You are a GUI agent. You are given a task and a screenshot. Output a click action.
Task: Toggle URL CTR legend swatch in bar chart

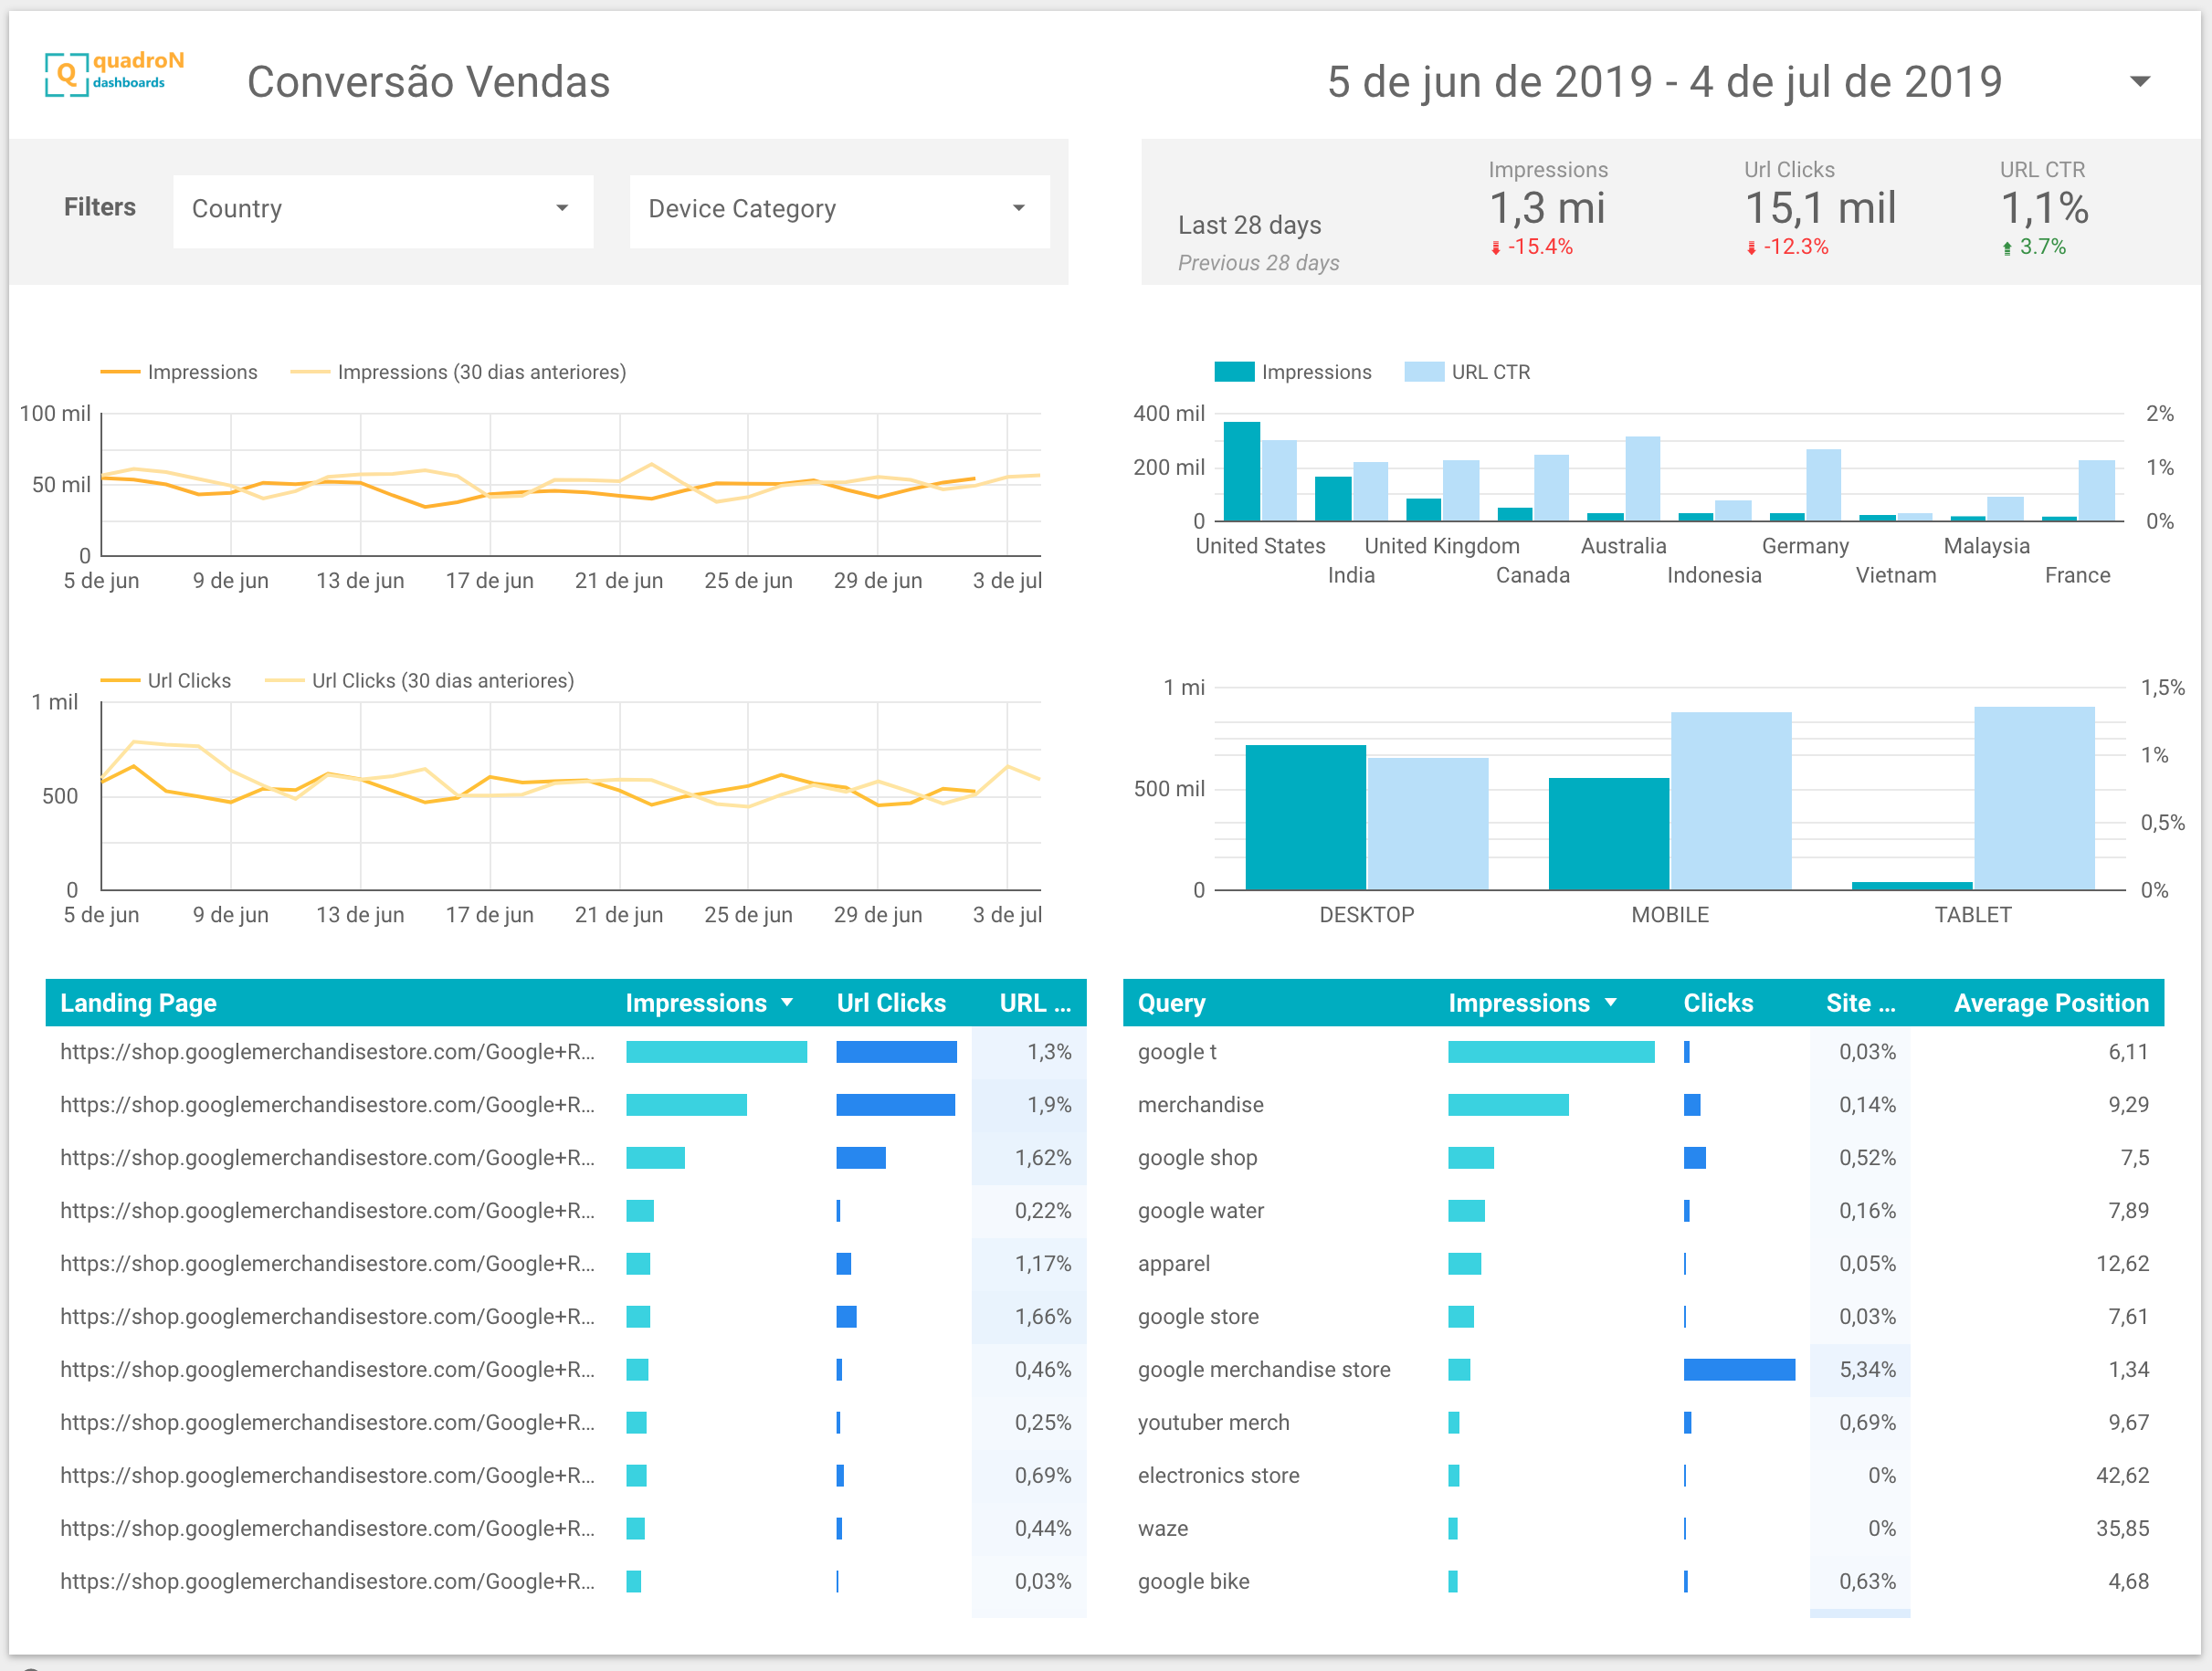[1424, 372]
